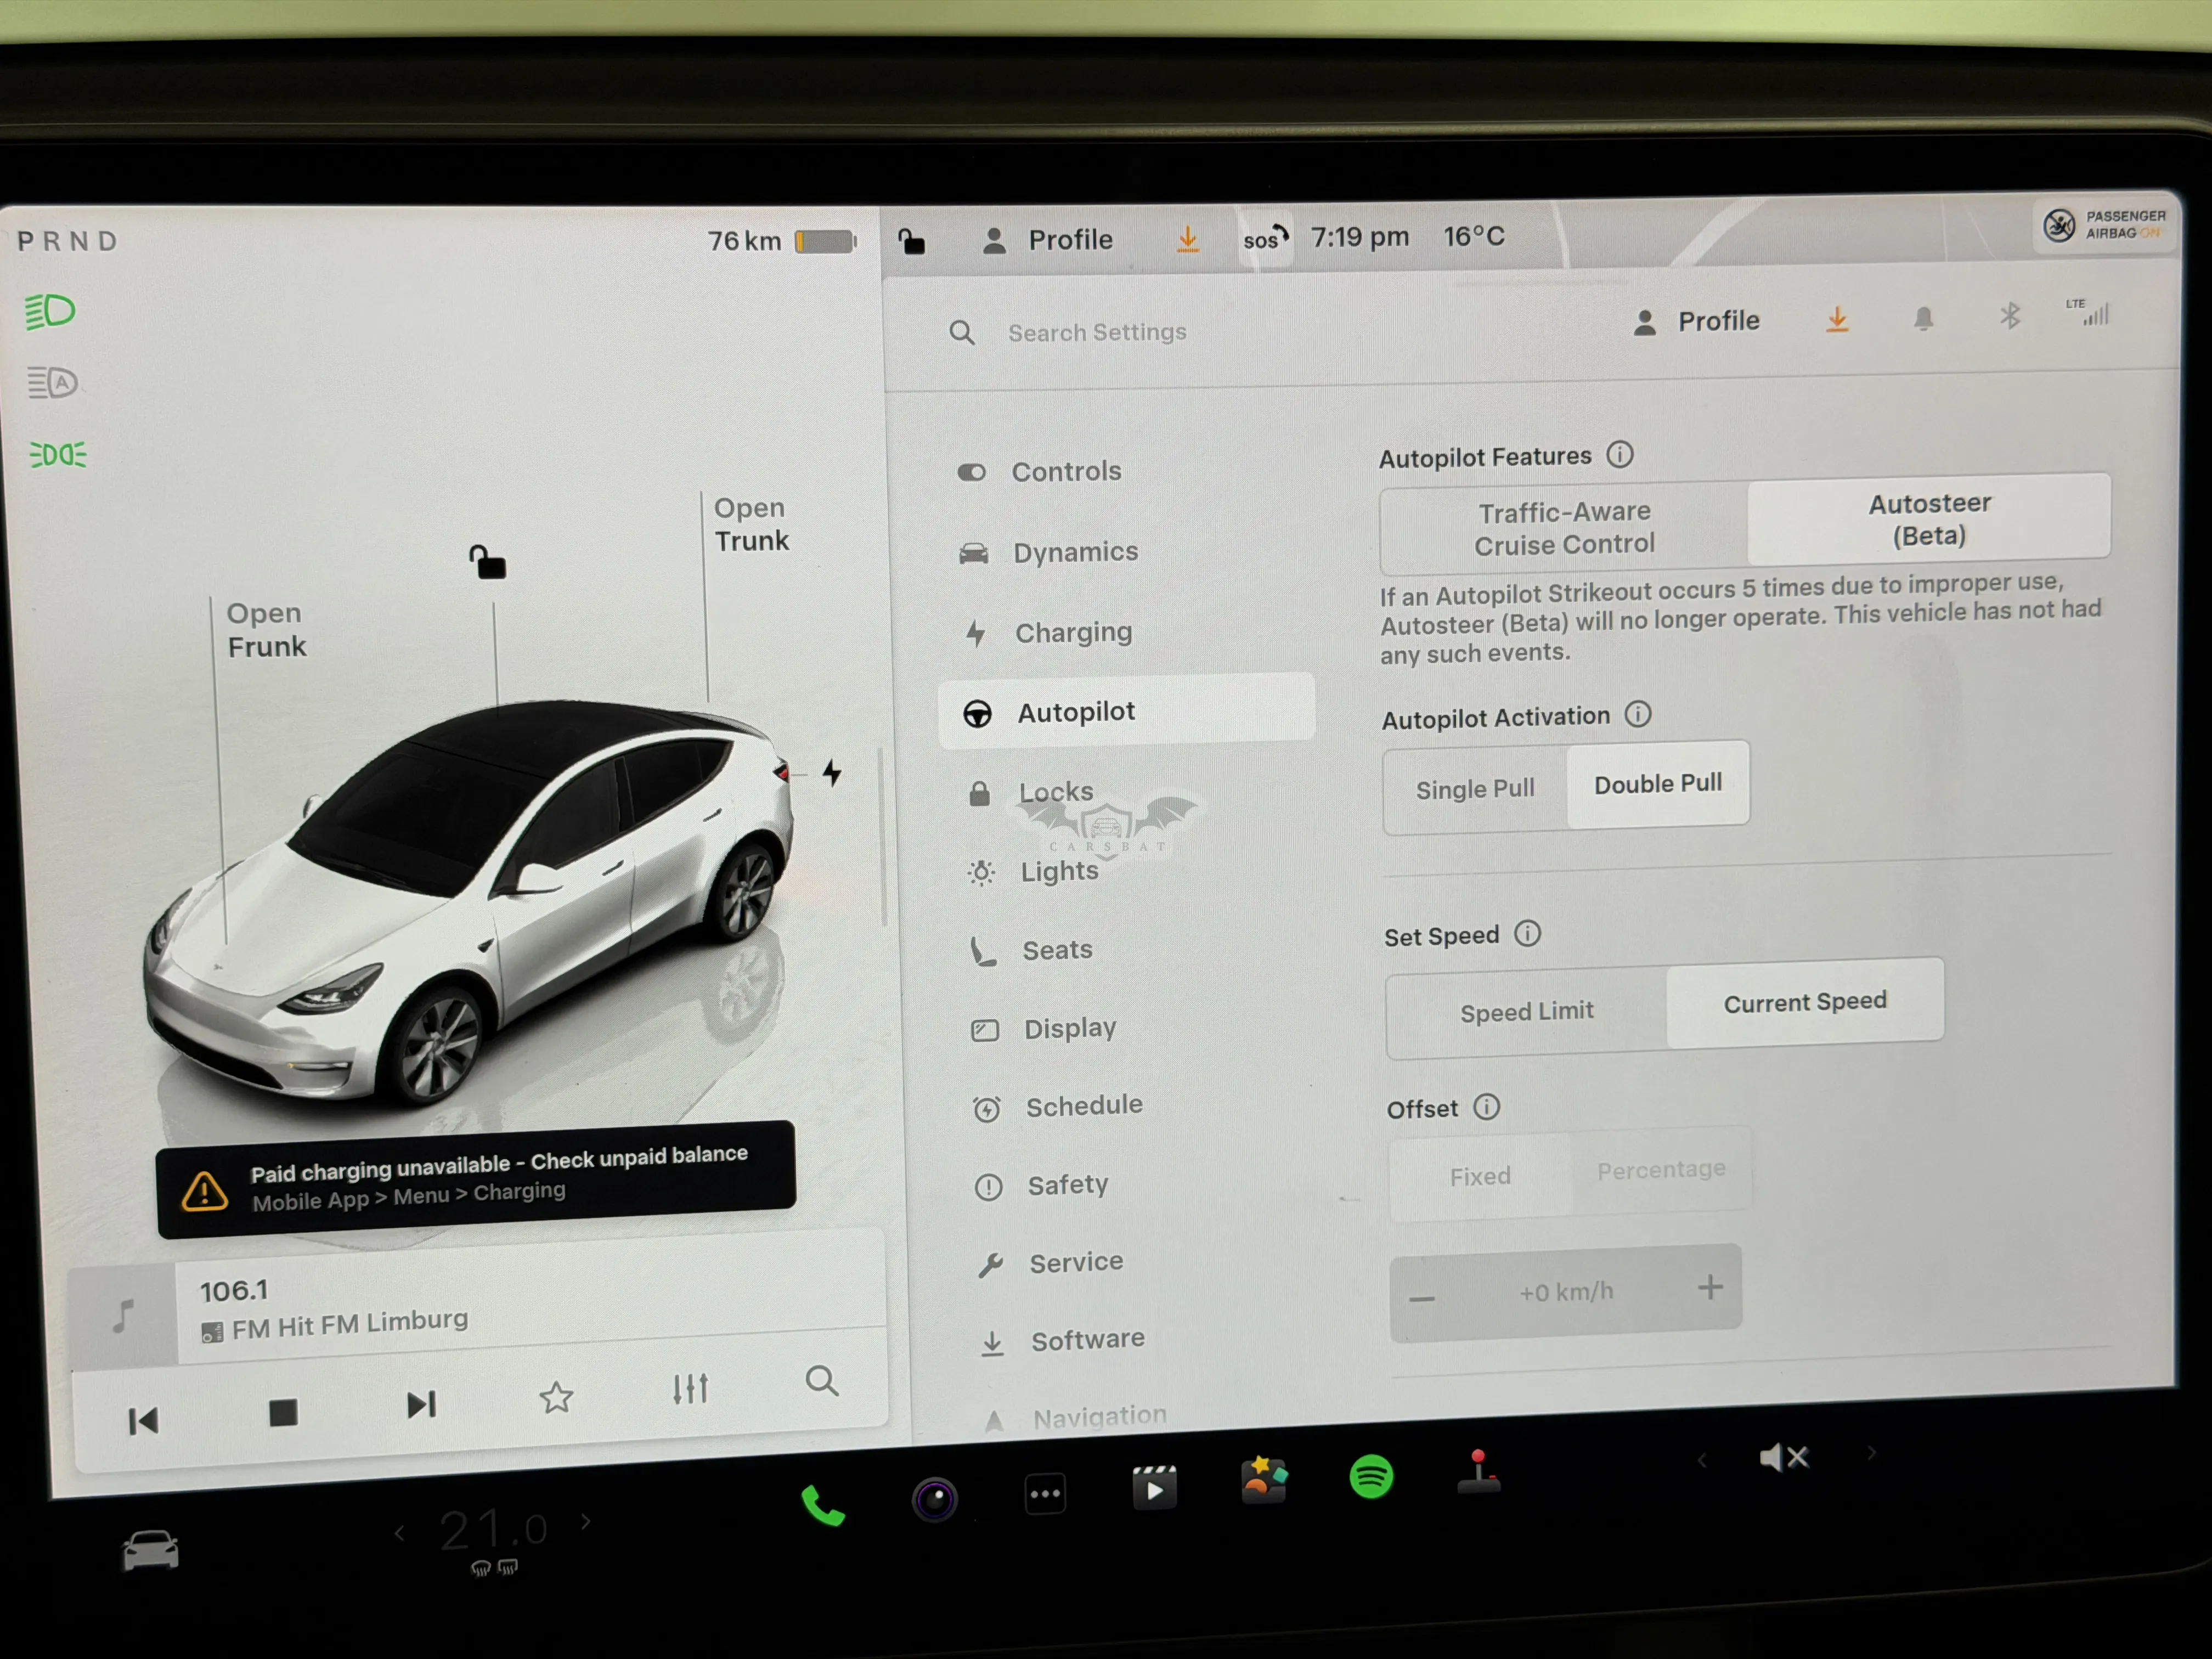Add the radio station to favorites

(556, 1397)
